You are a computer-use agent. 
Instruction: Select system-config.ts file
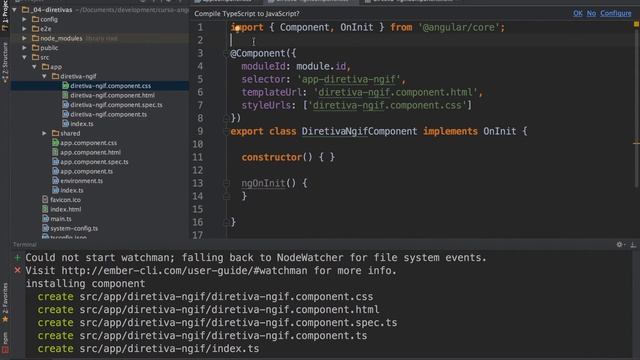[74, 228]
